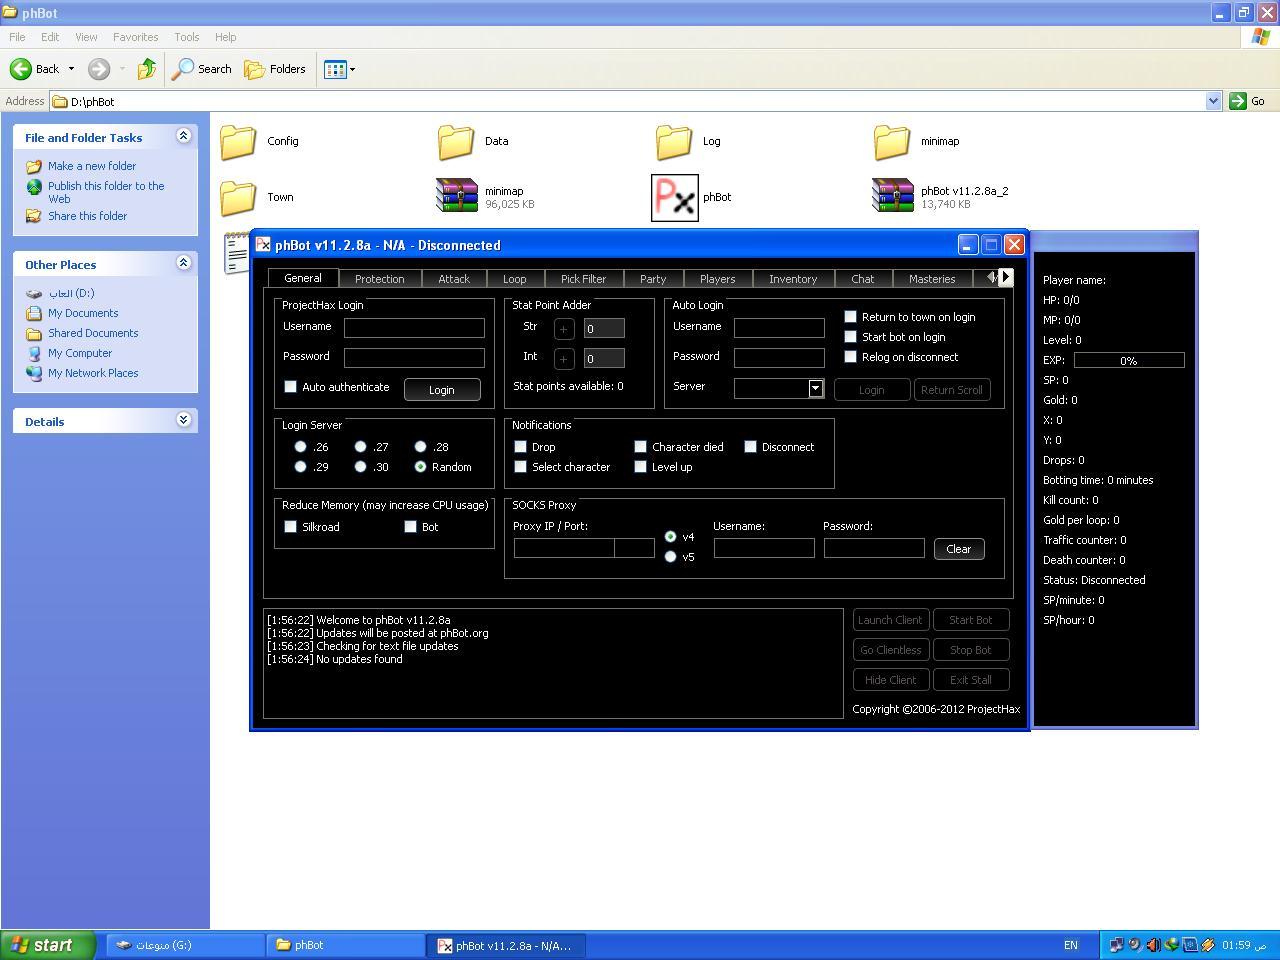Enable Drop notification checkbox
The image size is (1280, 960).
click(x=521, y=447)
